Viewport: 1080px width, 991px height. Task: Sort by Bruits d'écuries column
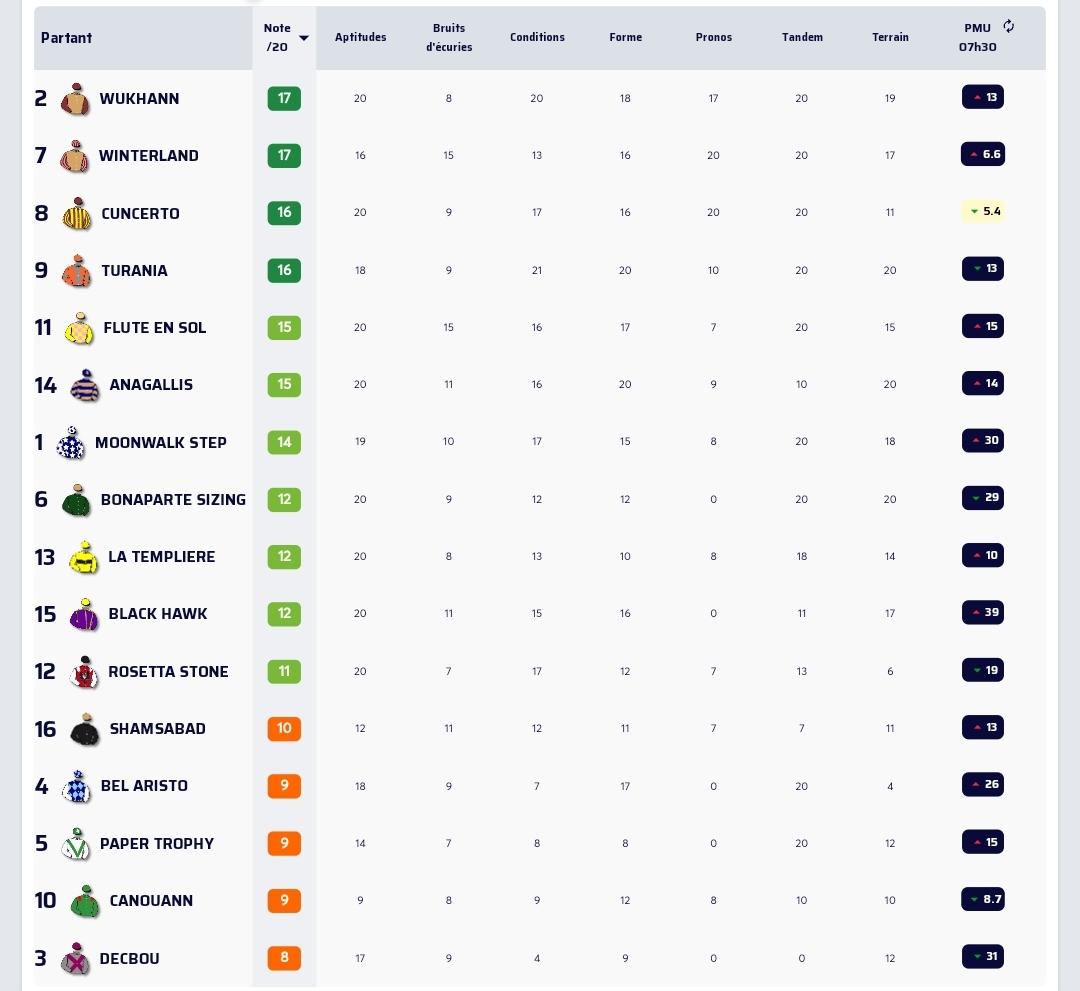[449, 37]
